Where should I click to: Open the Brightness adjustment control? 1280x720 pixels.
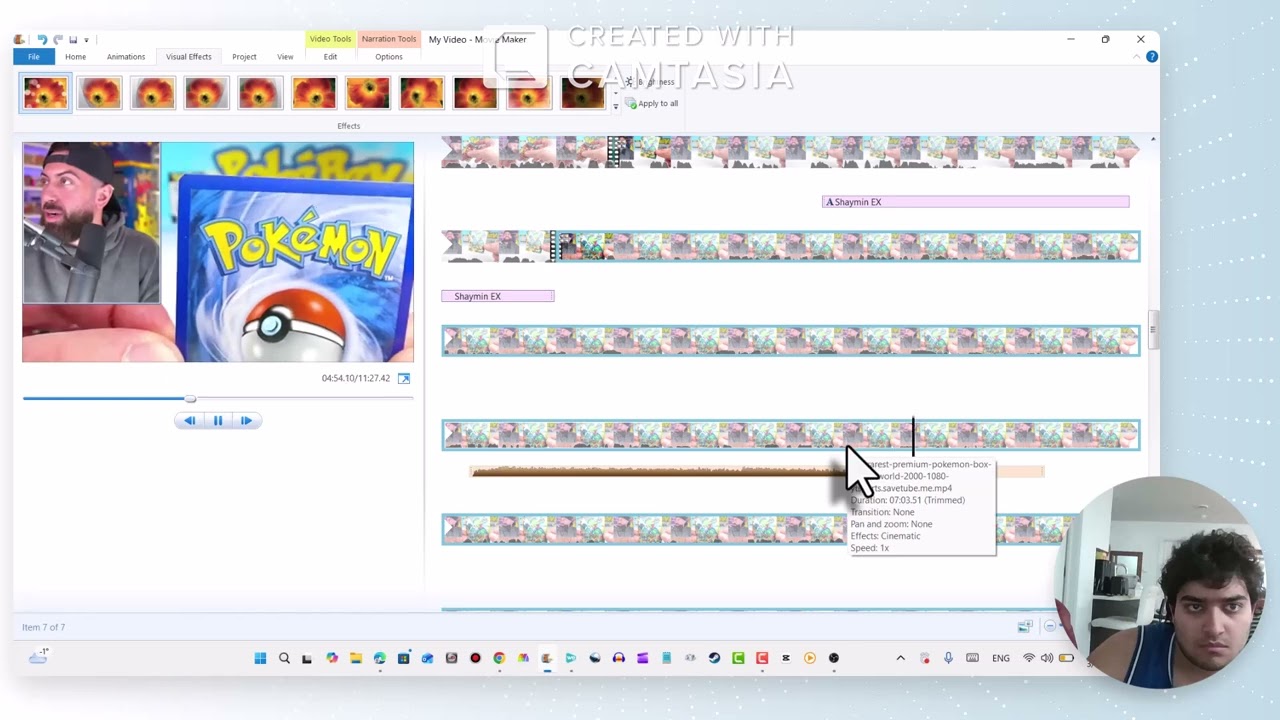[651, 82]
